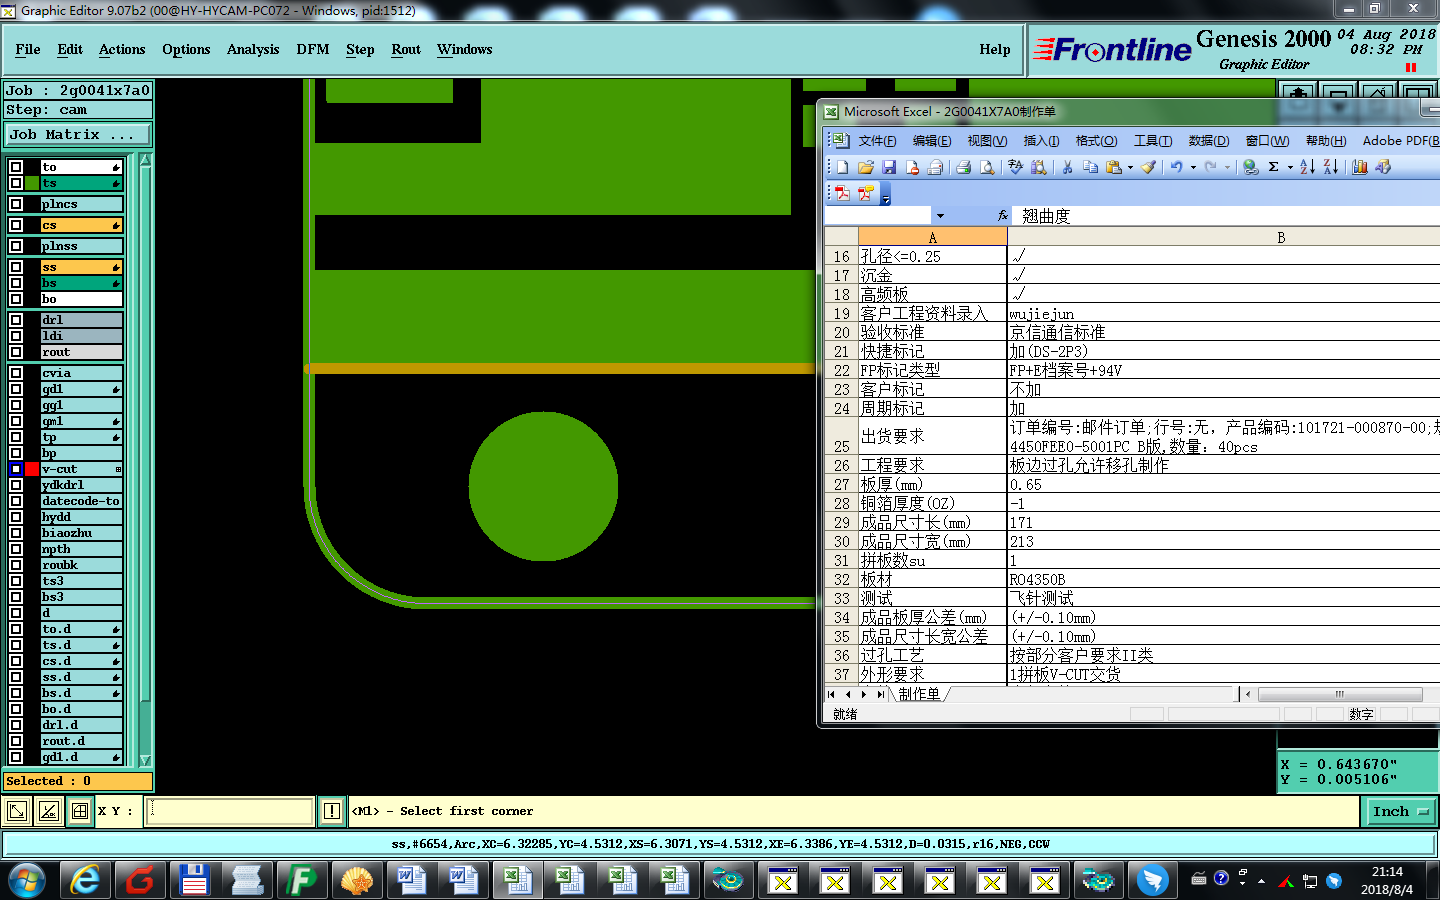Open the Genesis Rout menu
Viewport: 1440px width, 900px height.
pyautogui.click(x=406, y=49)
